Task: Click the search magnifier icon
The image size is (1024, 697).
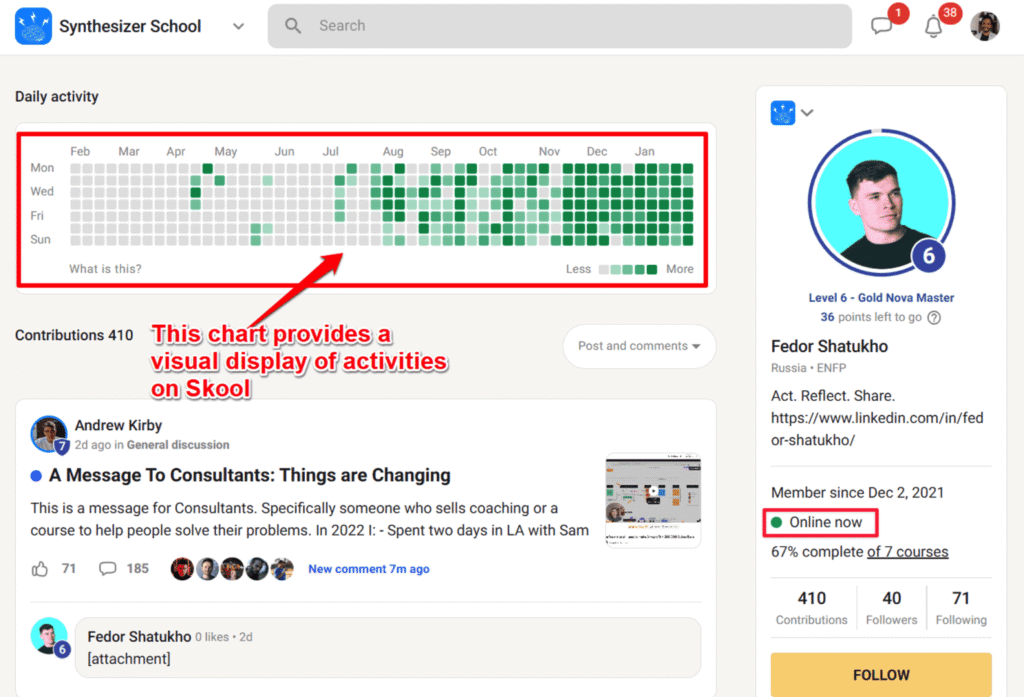Action: pyautogui.click(x=293, y=25)
